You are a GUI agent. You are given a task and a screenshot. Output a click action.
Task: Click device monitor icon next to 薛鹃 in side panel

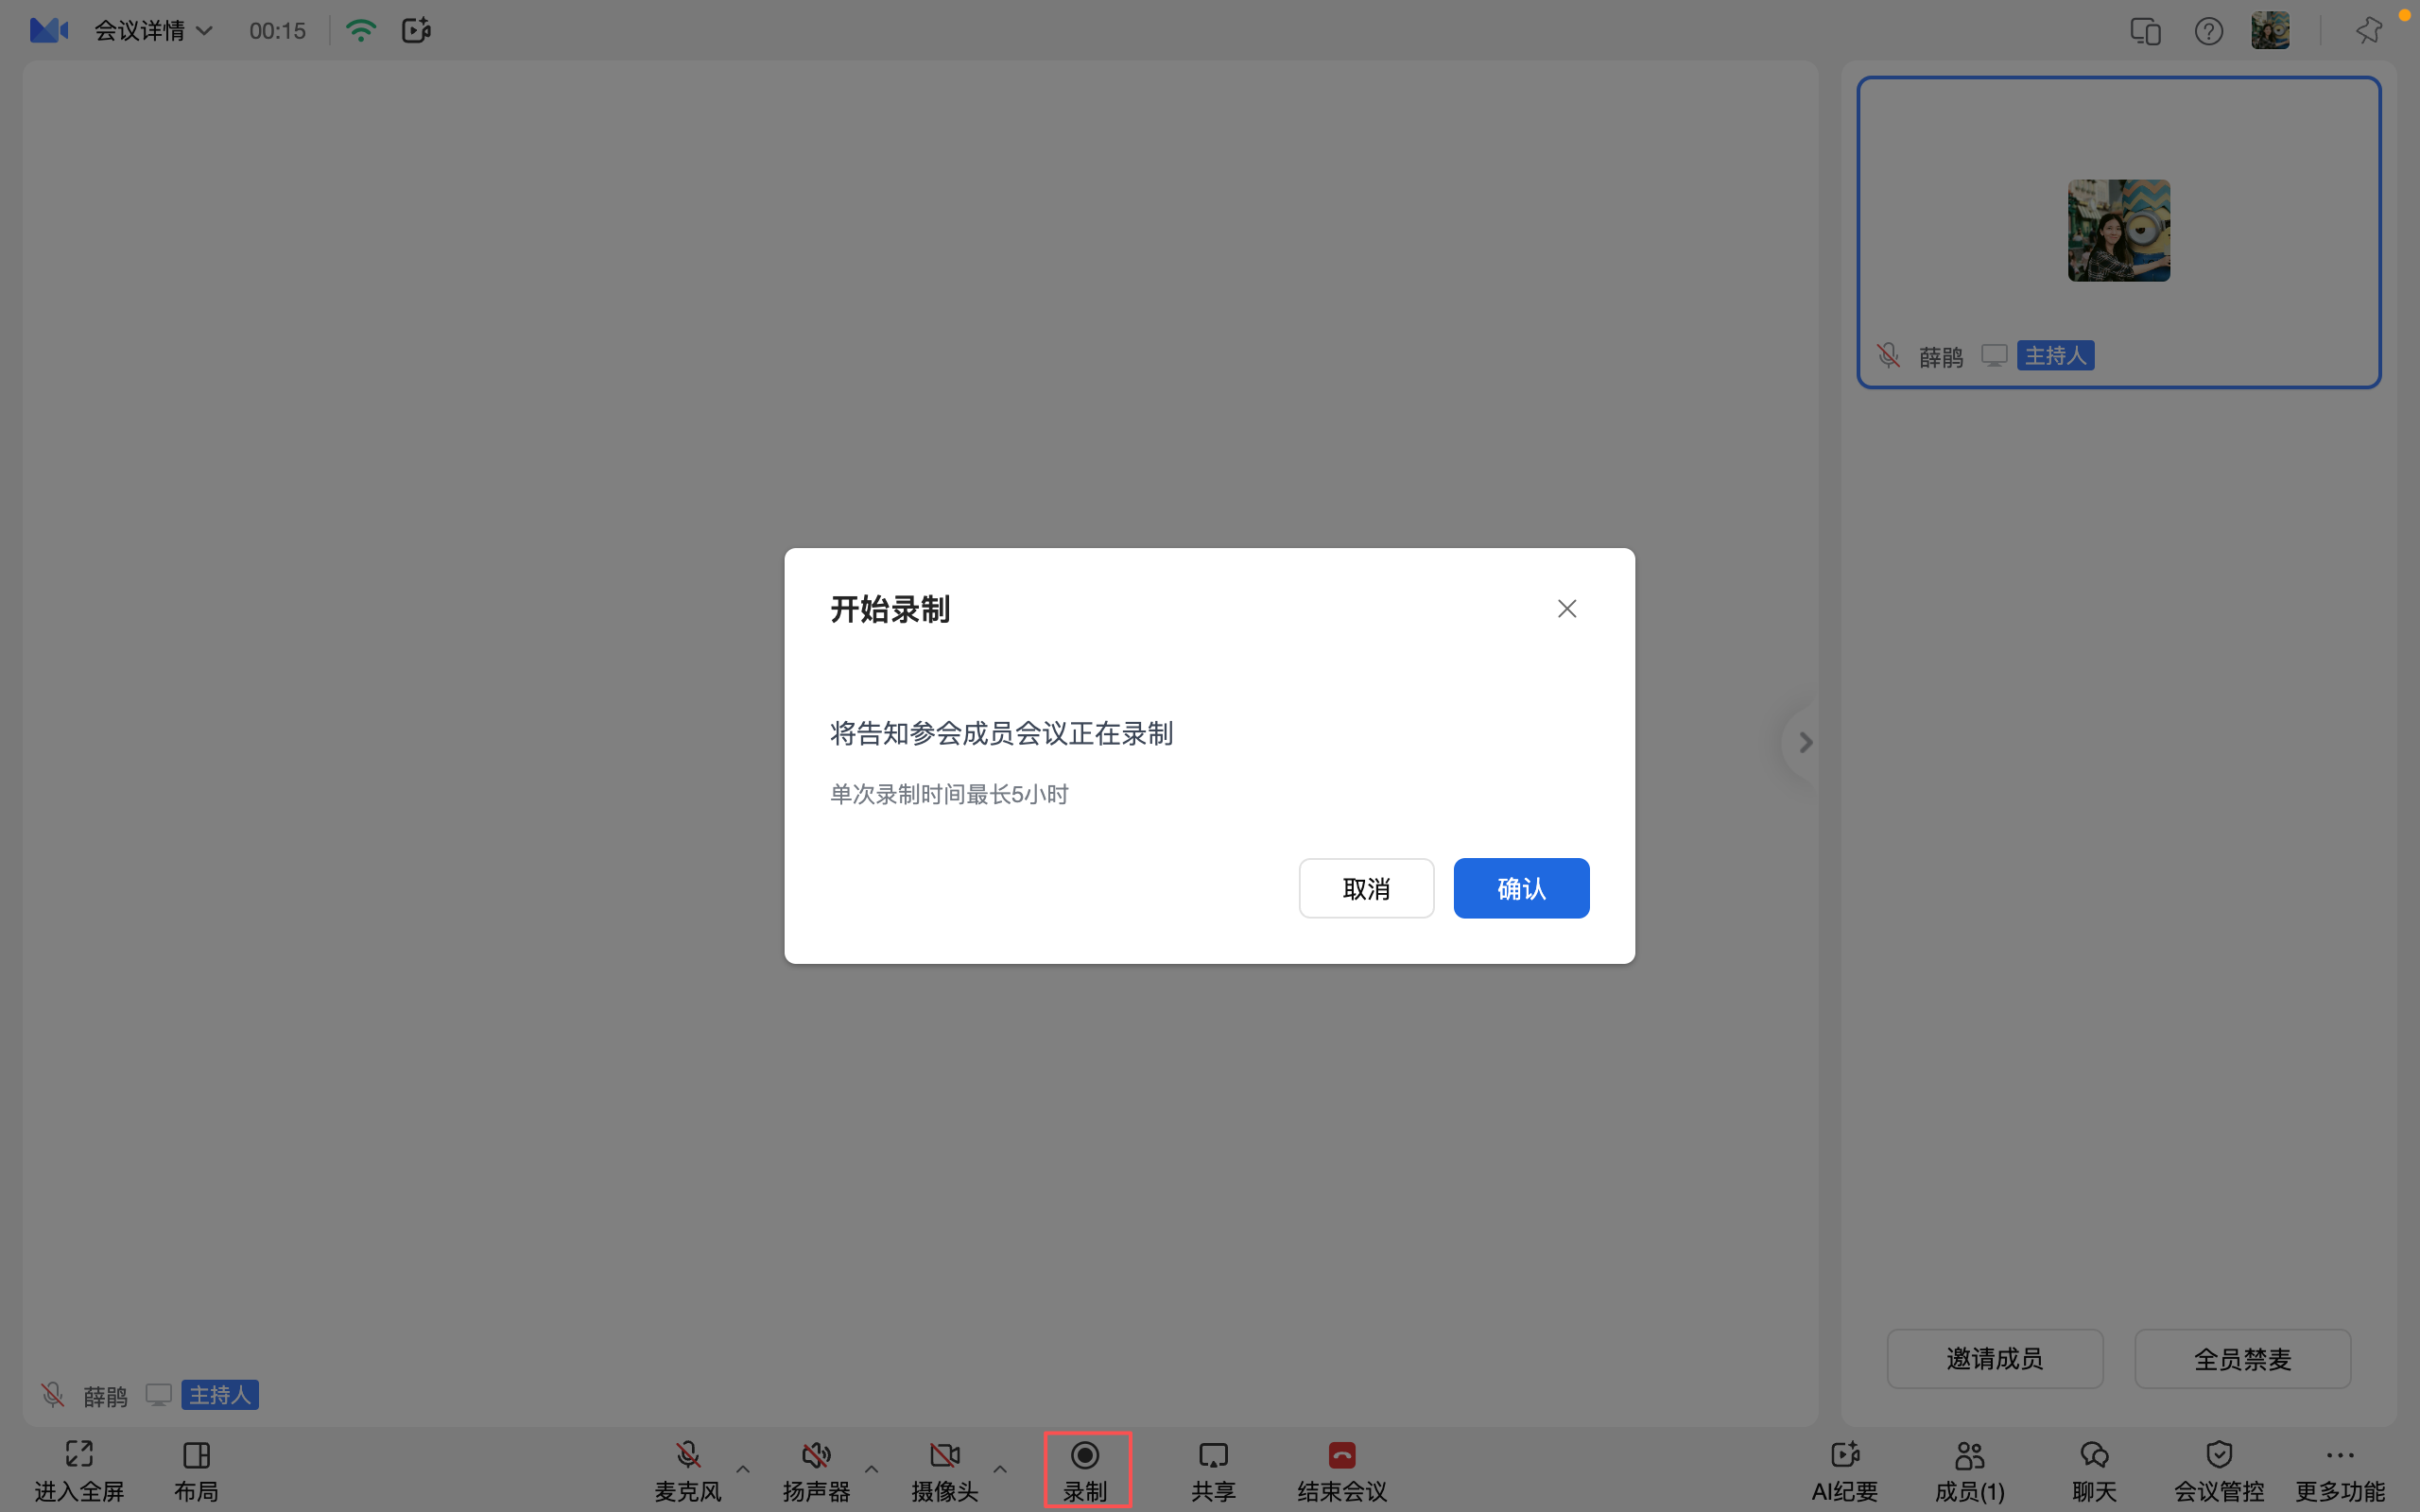pyautogui.click(x=1993, y=355)
